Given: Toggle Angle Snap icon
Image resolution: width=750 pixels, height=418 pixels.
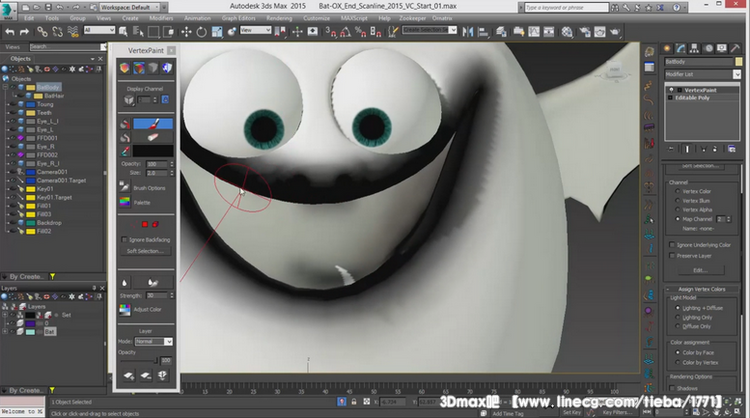Looking at the screenshot, I should [x=345, y=32].
